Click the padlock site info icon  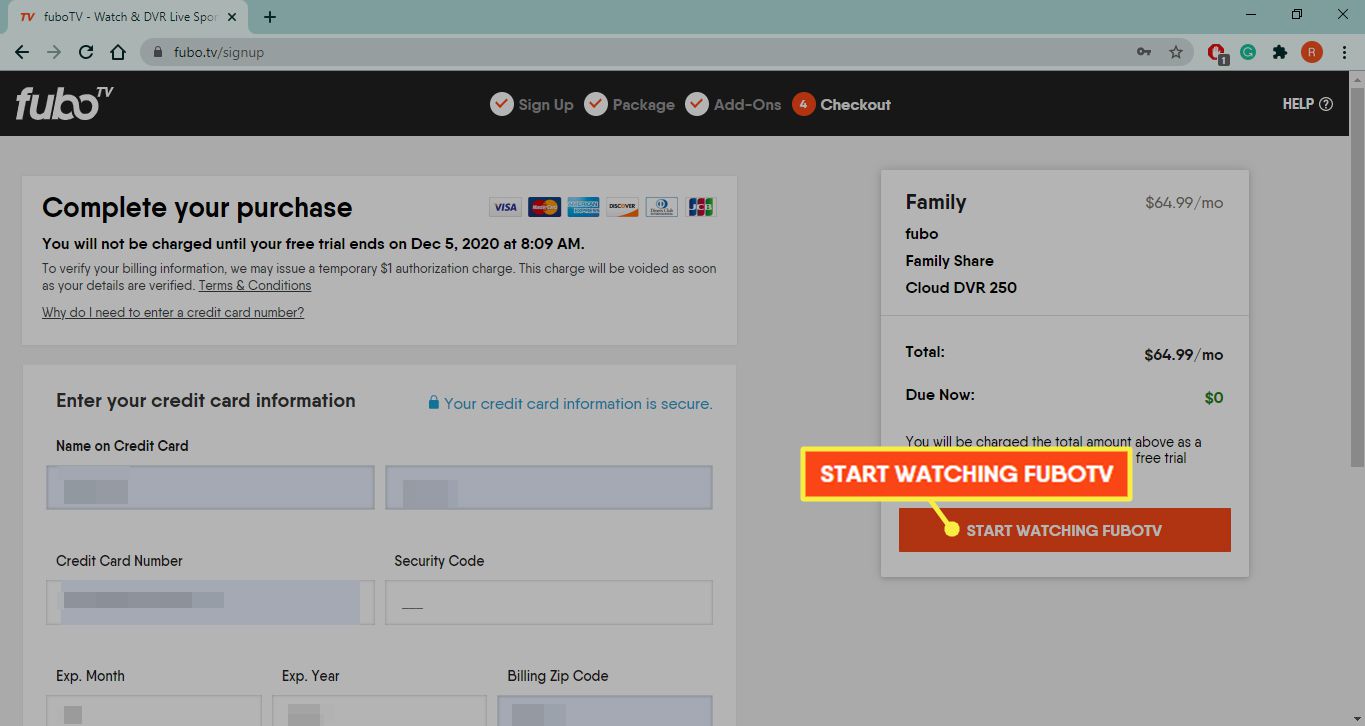[x=157, y=52]
